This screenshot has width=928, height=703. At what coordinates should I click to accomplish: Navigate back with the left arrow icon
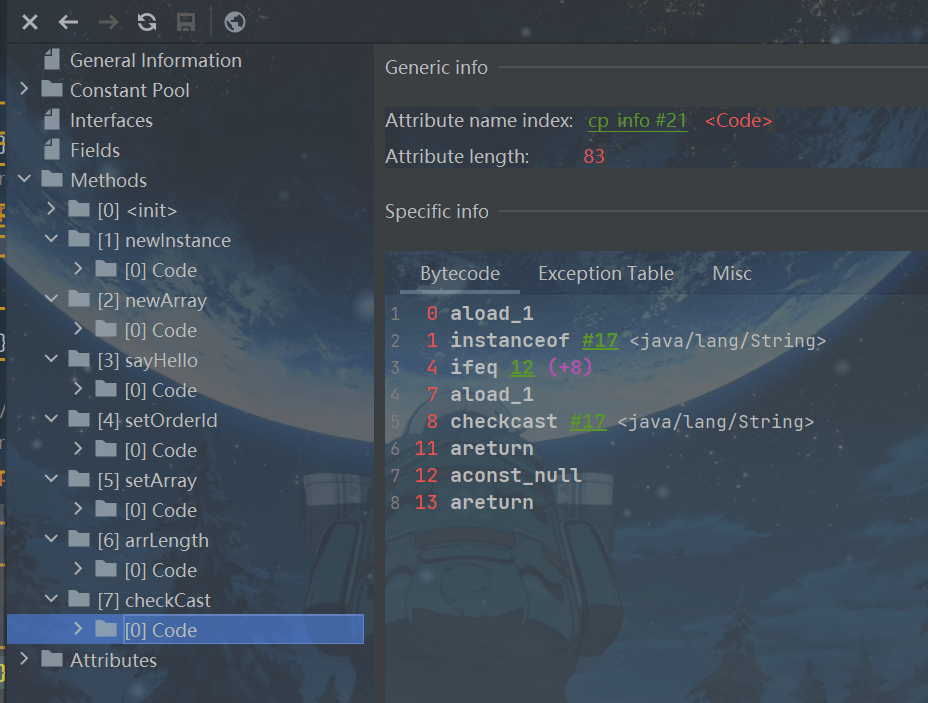(x=68, y=22)
